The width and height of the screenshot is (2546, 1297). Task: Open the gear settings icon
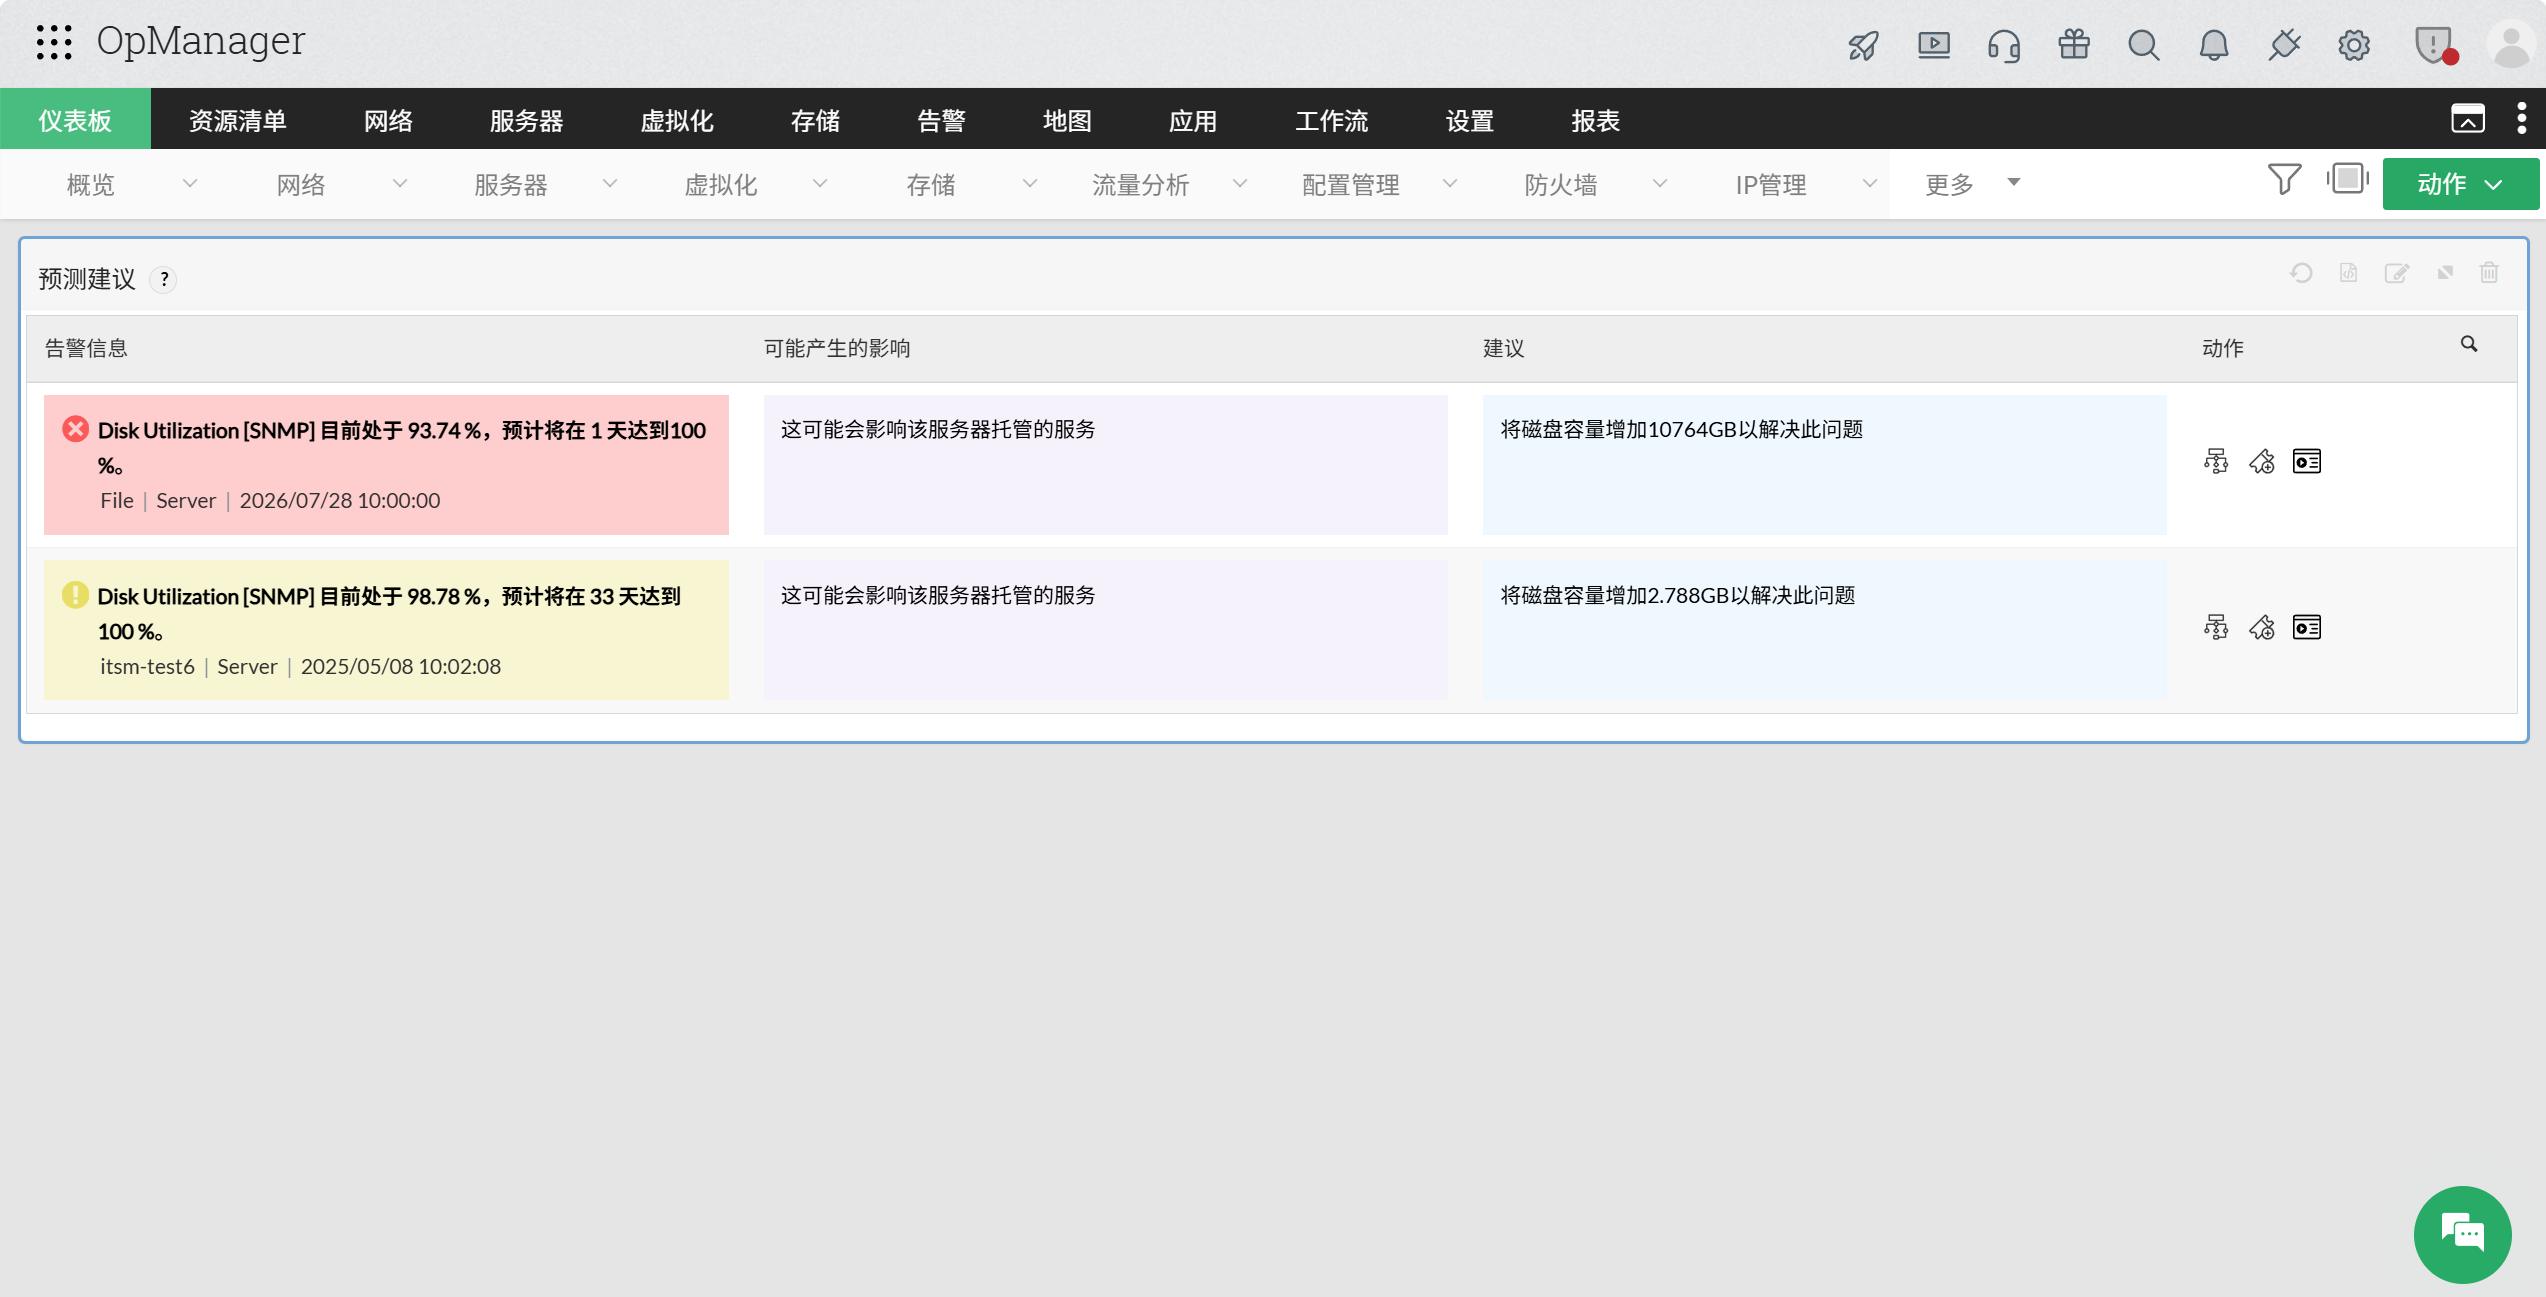[x=2354, y=45]
